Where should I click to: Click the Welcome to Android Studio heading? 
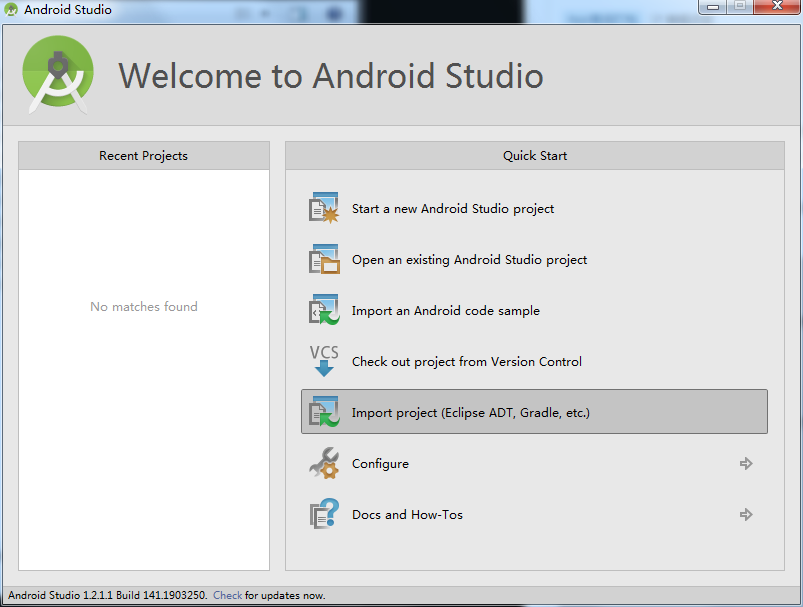pyautogui.click(x=331, y=76)
